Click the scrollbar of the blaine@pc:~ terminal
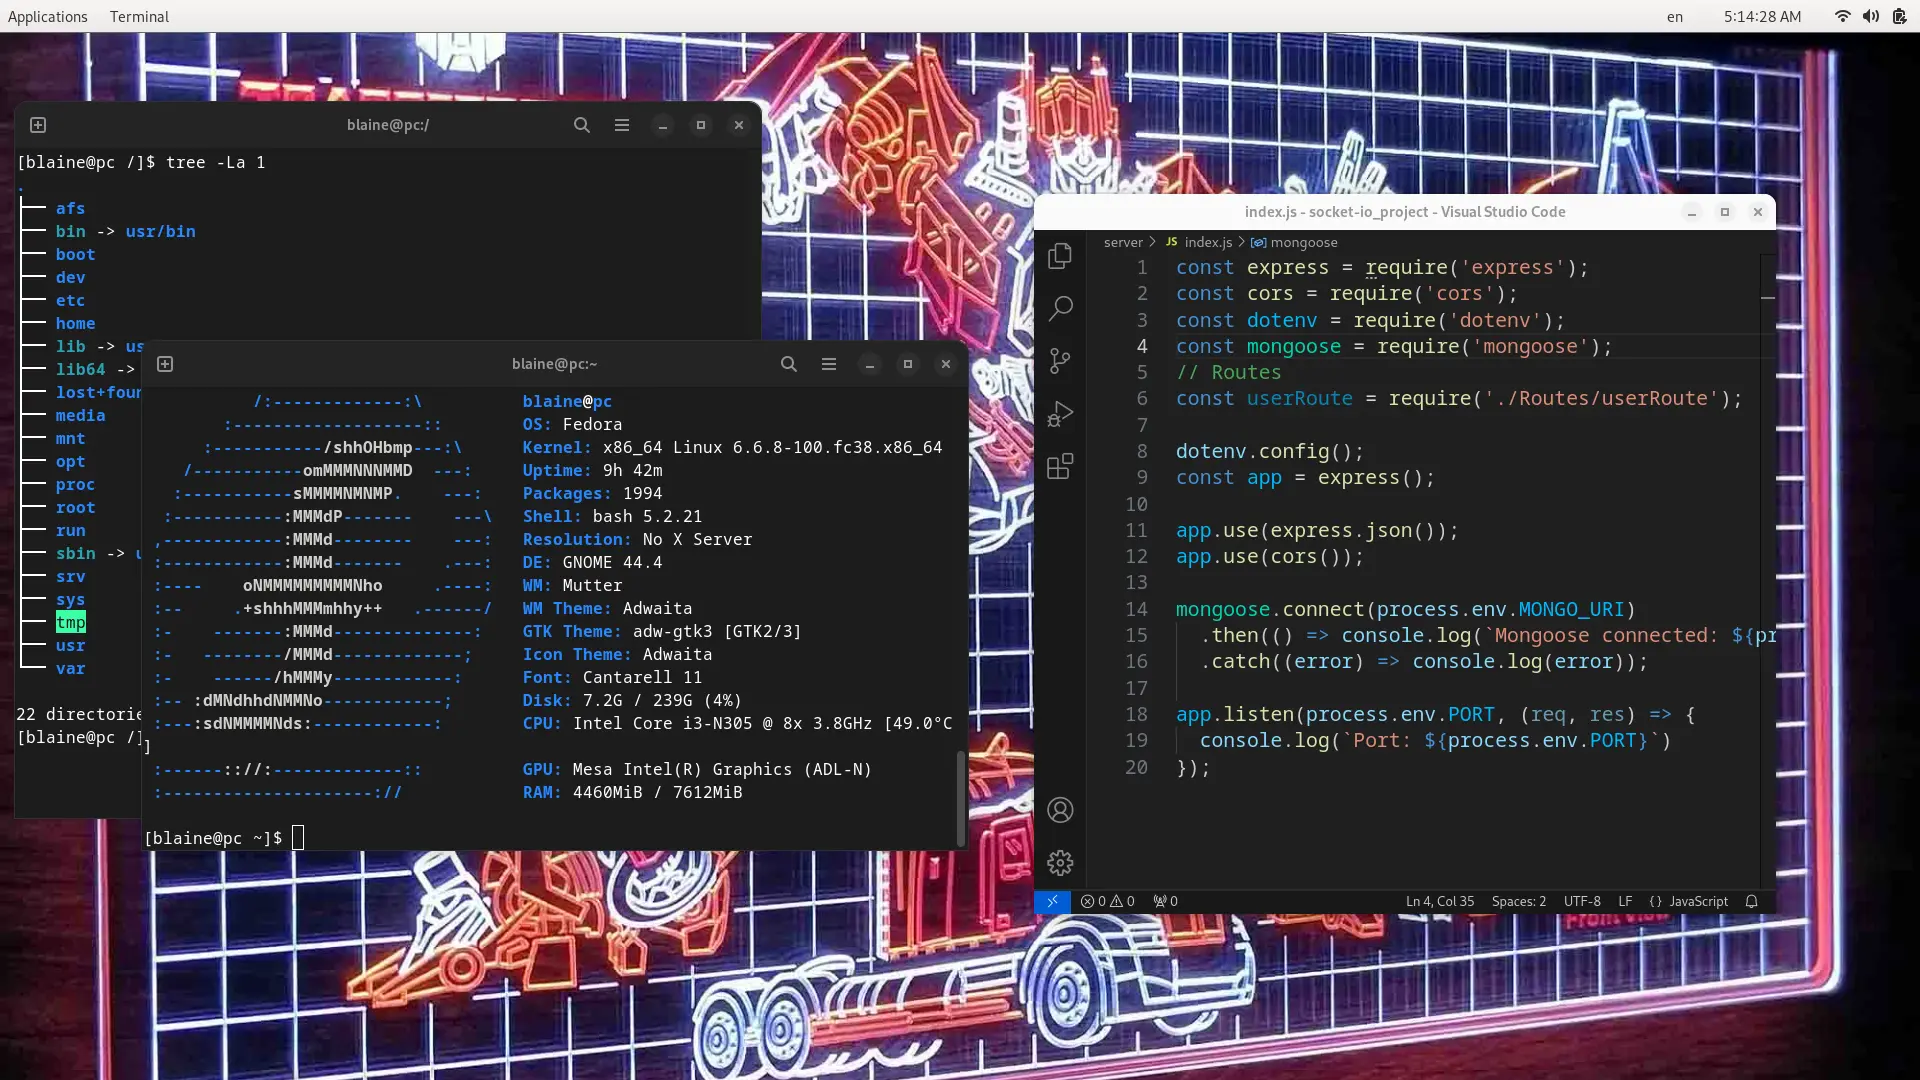This screenshot has height=1080, width=1920. tap(960, 798)
